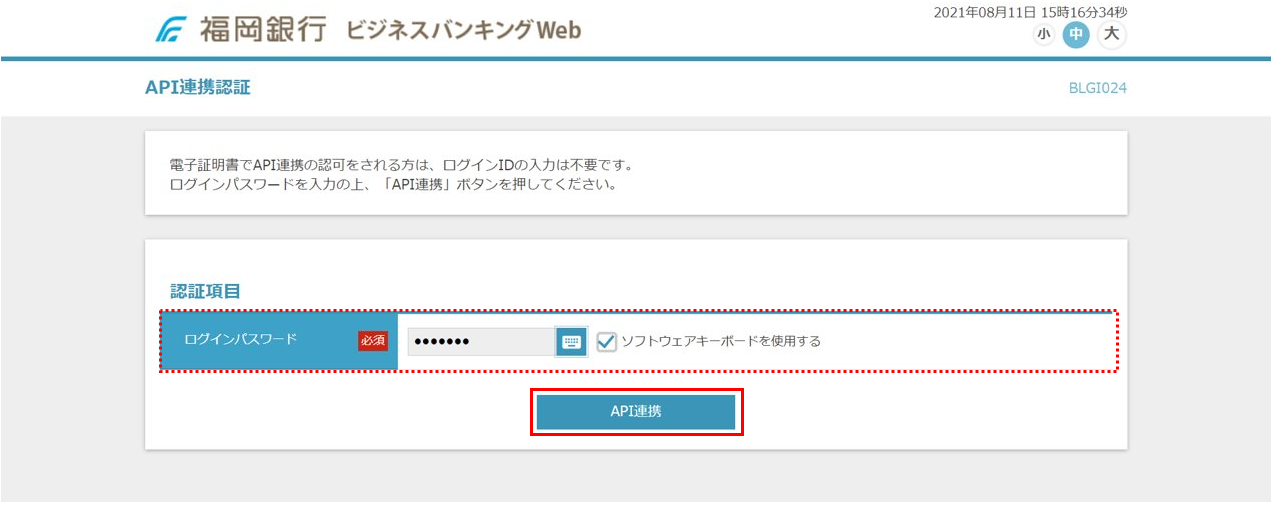Click the red 必須 badge
The width and height of the screenshot is (1275, 517).
[372, 341]
